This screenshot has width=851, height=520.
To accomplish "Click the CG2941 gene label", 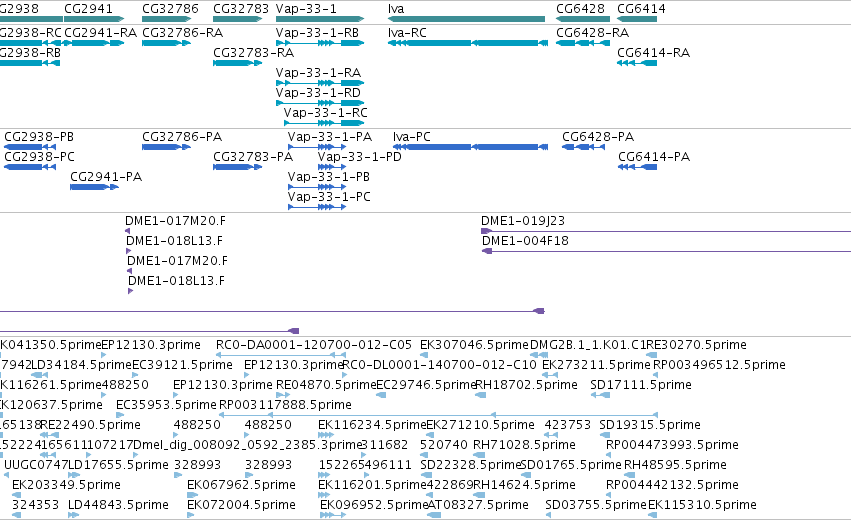I will coord(88,9).
